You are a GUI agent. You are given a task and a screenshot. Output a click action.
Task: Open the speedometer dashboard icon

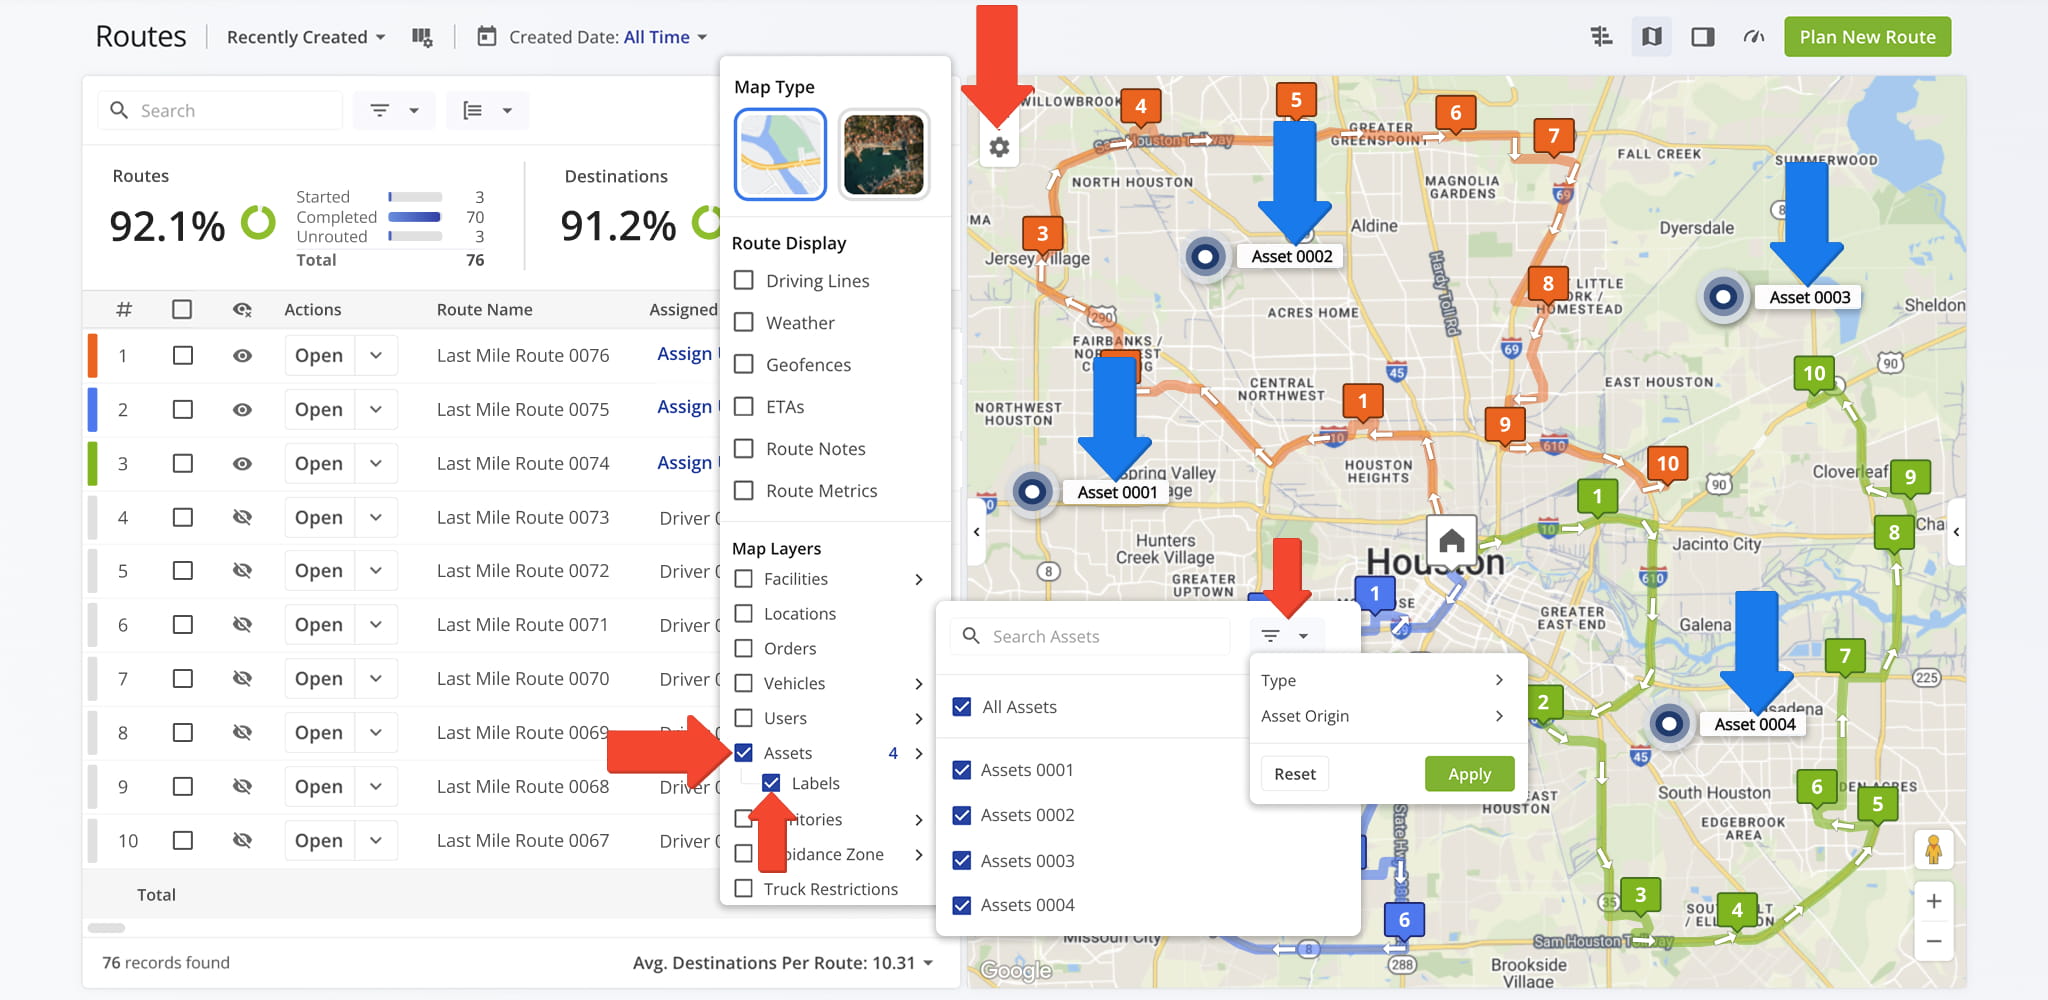(x=1753, y=37)
